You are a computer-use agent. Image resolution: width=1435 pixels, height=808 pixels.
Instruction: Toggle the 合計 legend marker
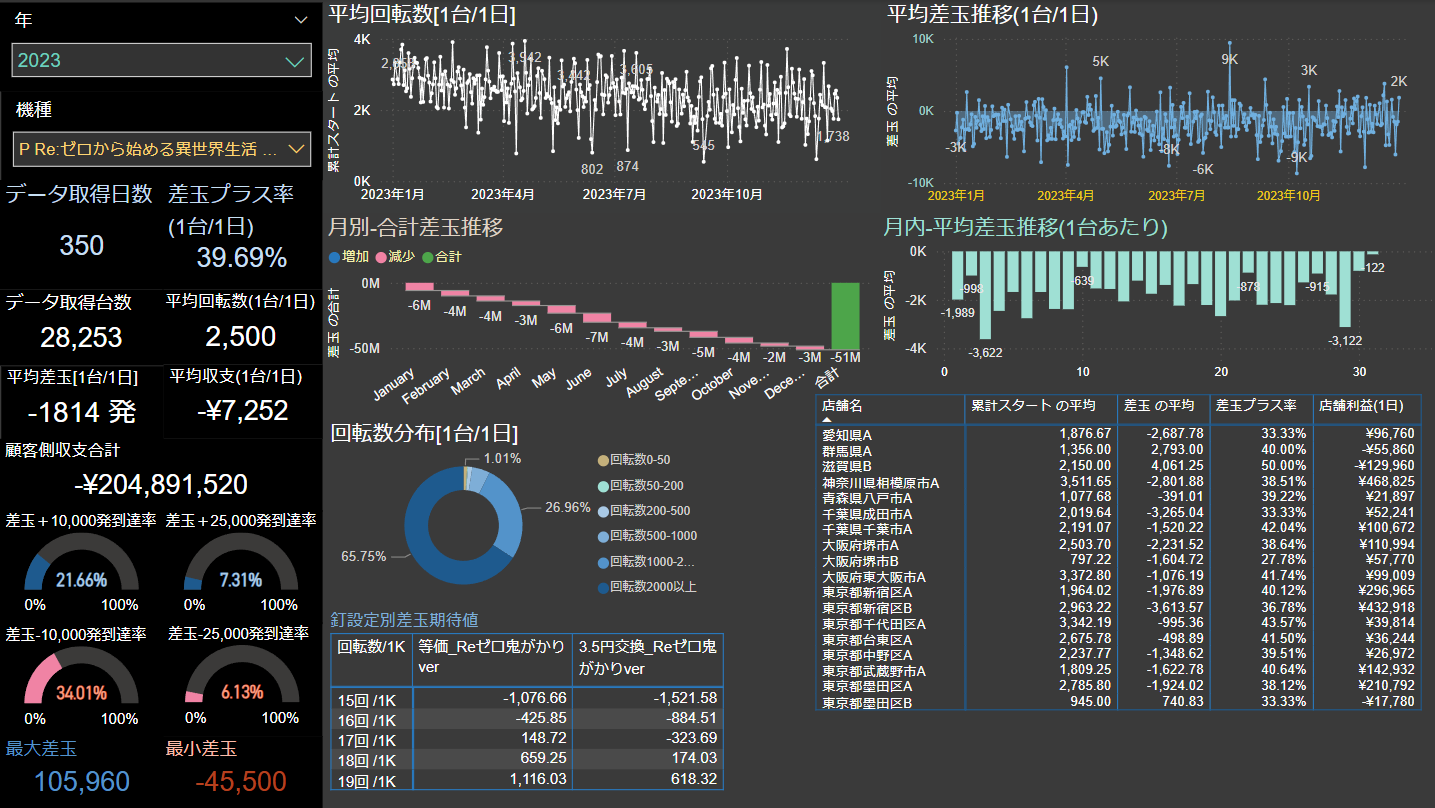[x=427, y=257]
